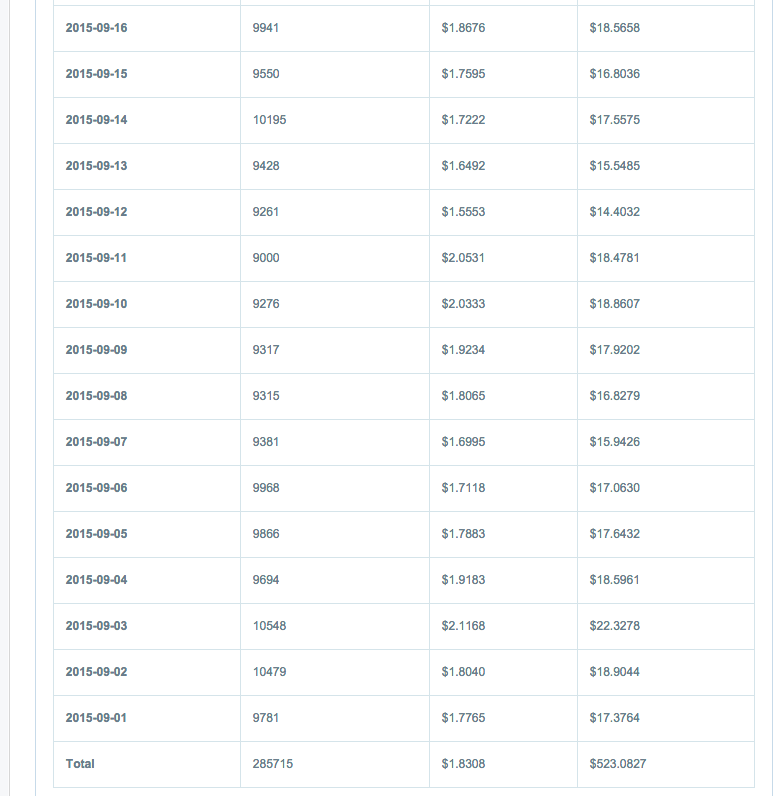Select the 10548 count cell

[x=269, y=626]
